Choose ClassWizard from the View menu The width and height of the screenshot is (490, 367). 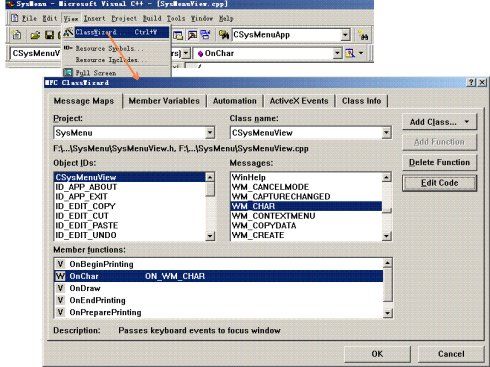click(116, 32)
